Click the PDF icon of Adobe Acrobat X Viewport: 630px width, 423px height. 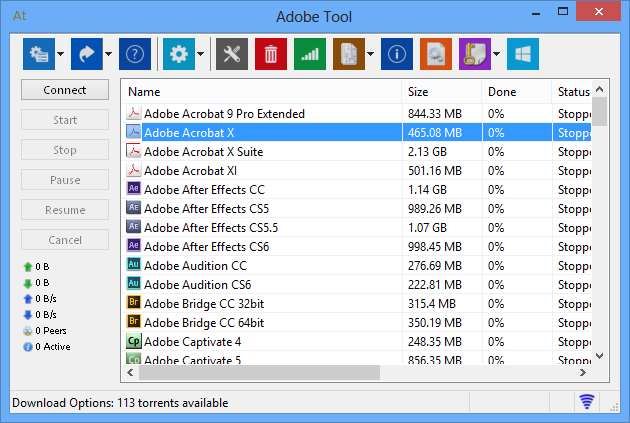coord(133,132)
